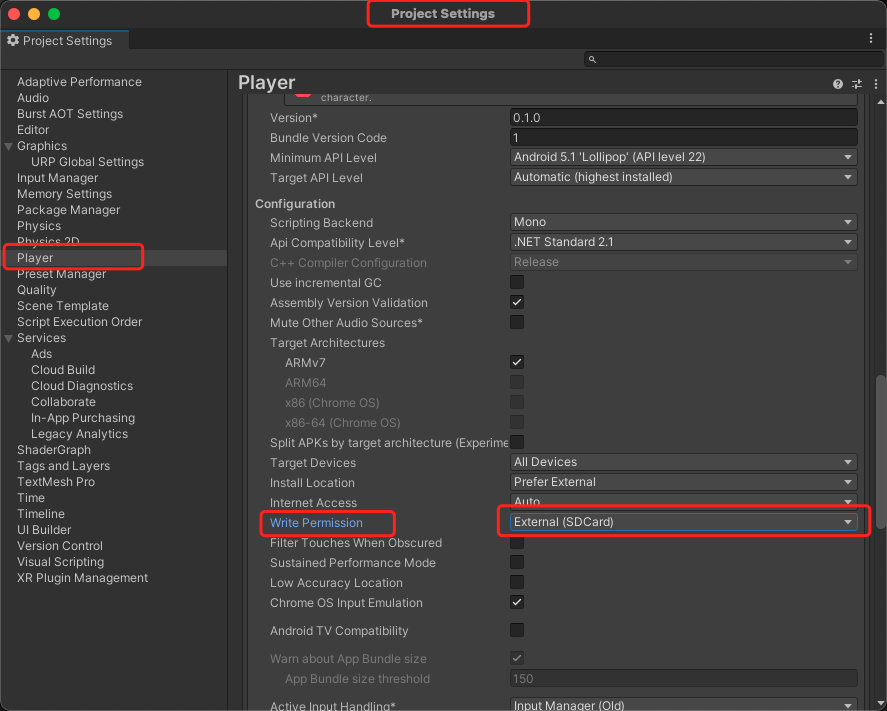The height and width of the screenshot is (711, 887).
Task: Collapse the Graphics tree section
Action: 9,146
